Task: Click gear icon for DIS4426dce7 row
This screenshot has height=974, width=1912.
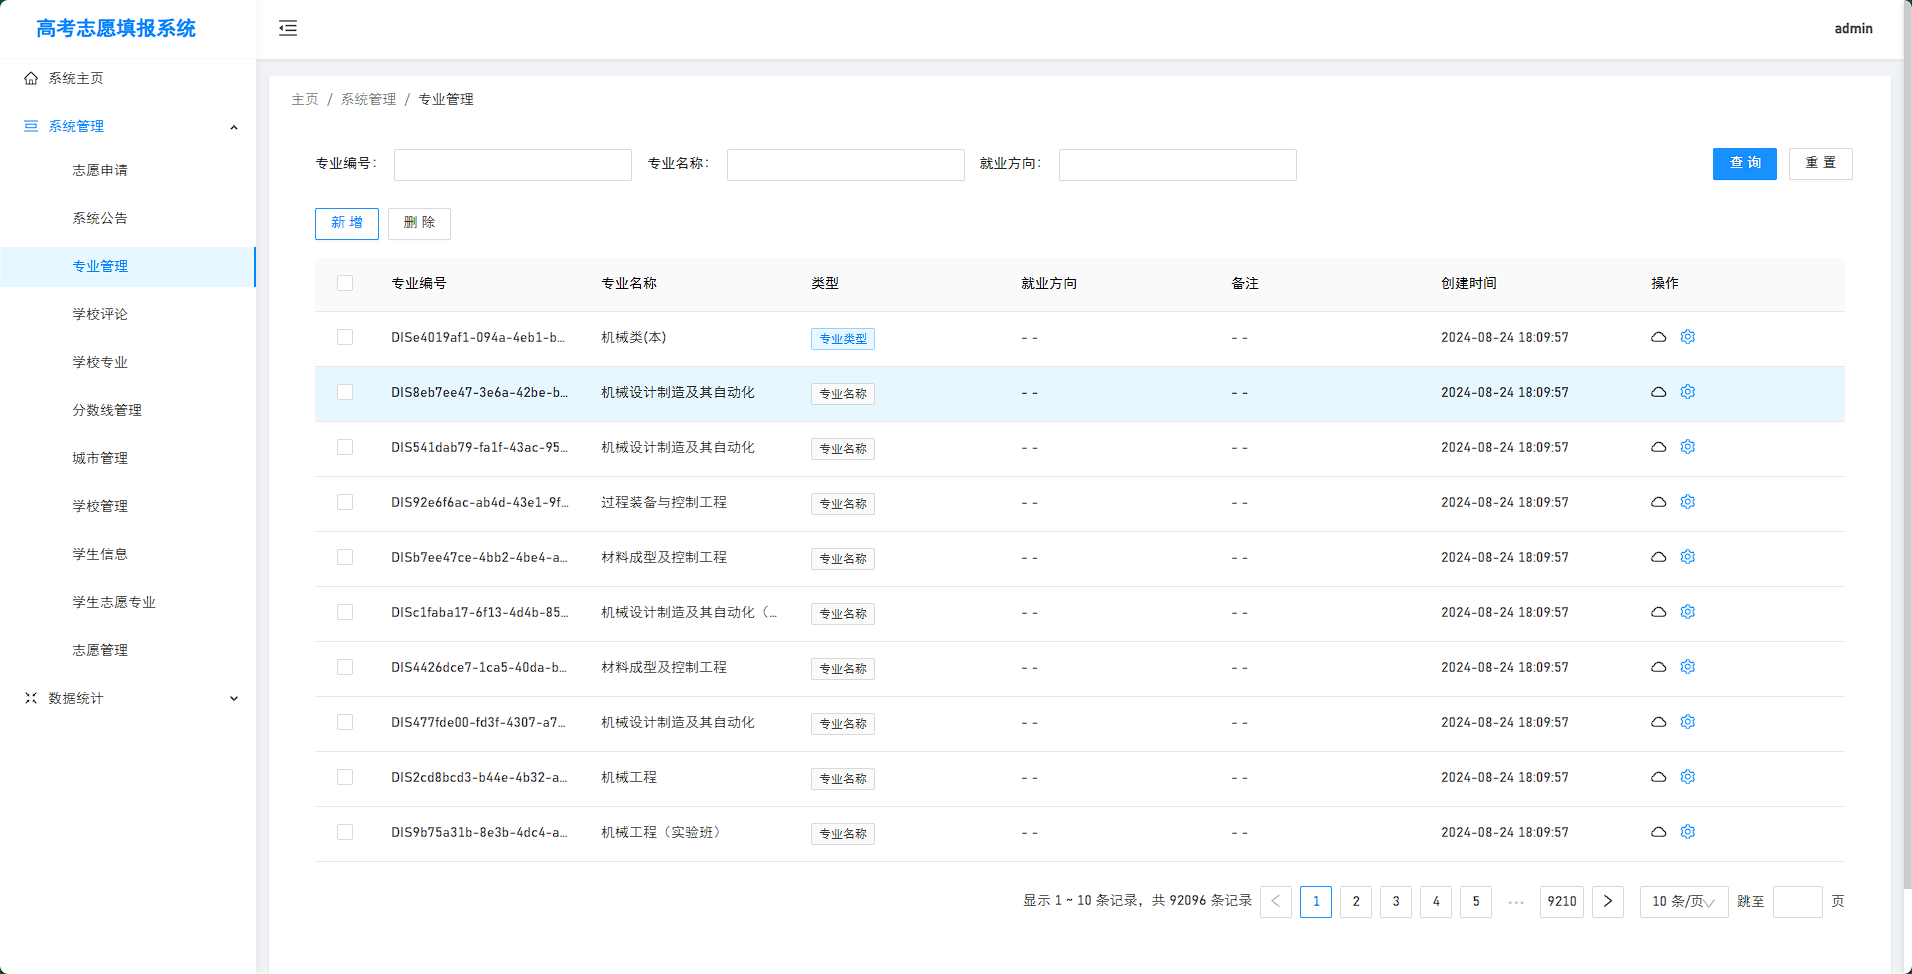Action: pos(1688,667)
